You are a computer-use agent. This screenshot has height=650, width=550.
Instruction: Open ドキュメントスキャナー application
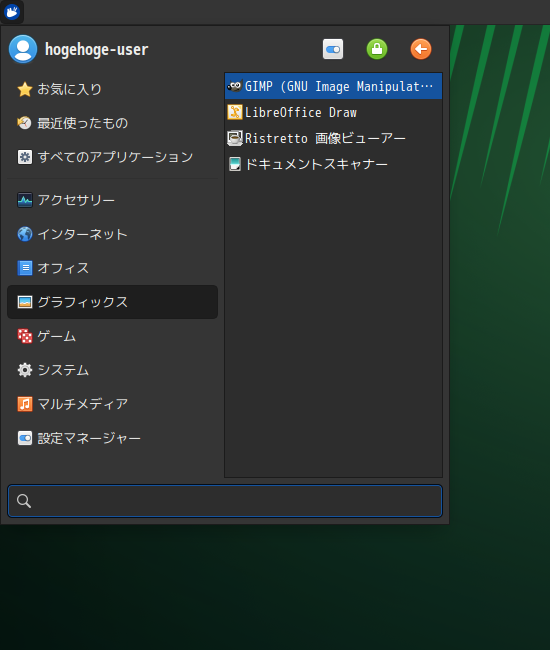[x=333, y=164]
